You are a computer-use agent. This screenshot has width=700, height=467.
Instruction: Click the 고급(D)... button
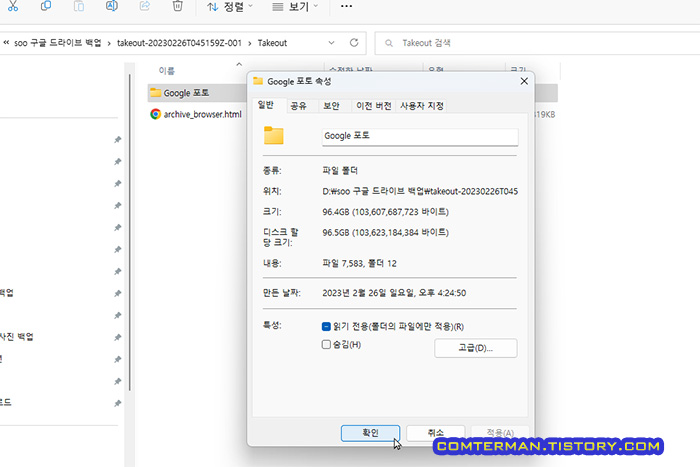(476, 348)
